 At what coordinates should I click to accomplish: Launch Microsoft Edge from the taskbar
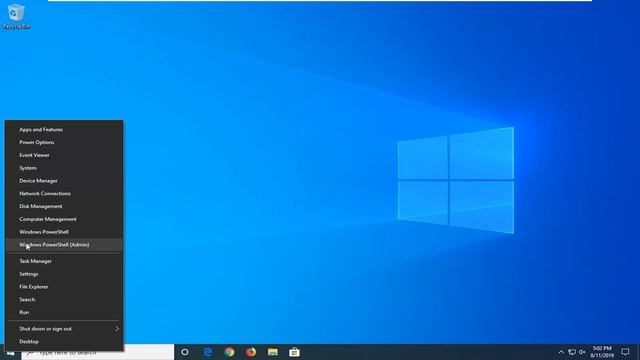(208, 352)
